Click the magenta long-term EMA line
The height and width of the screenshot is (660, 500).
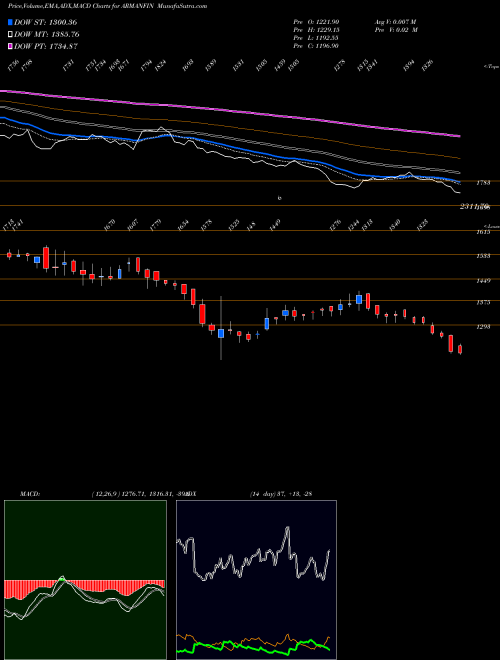coord(229,111)
